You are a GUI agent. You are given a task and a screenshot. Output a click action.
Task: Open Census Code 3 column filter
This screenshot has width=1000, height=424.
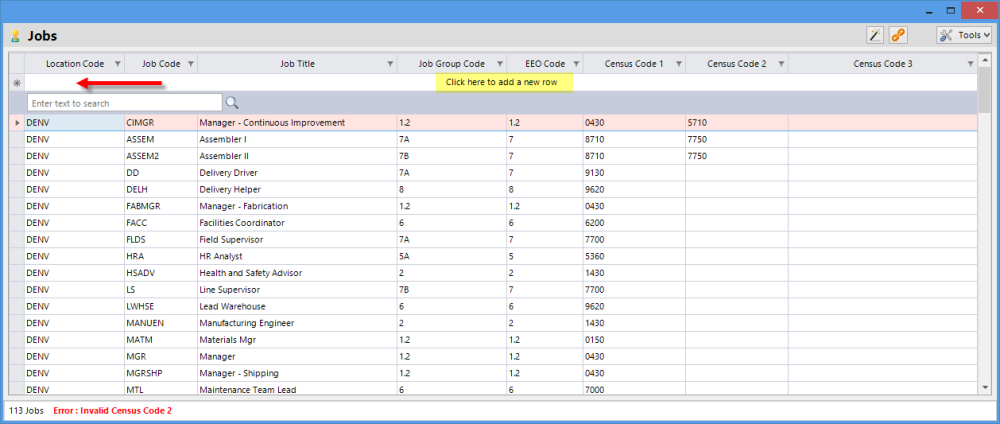pyautogui.click(x=970, y=64)
